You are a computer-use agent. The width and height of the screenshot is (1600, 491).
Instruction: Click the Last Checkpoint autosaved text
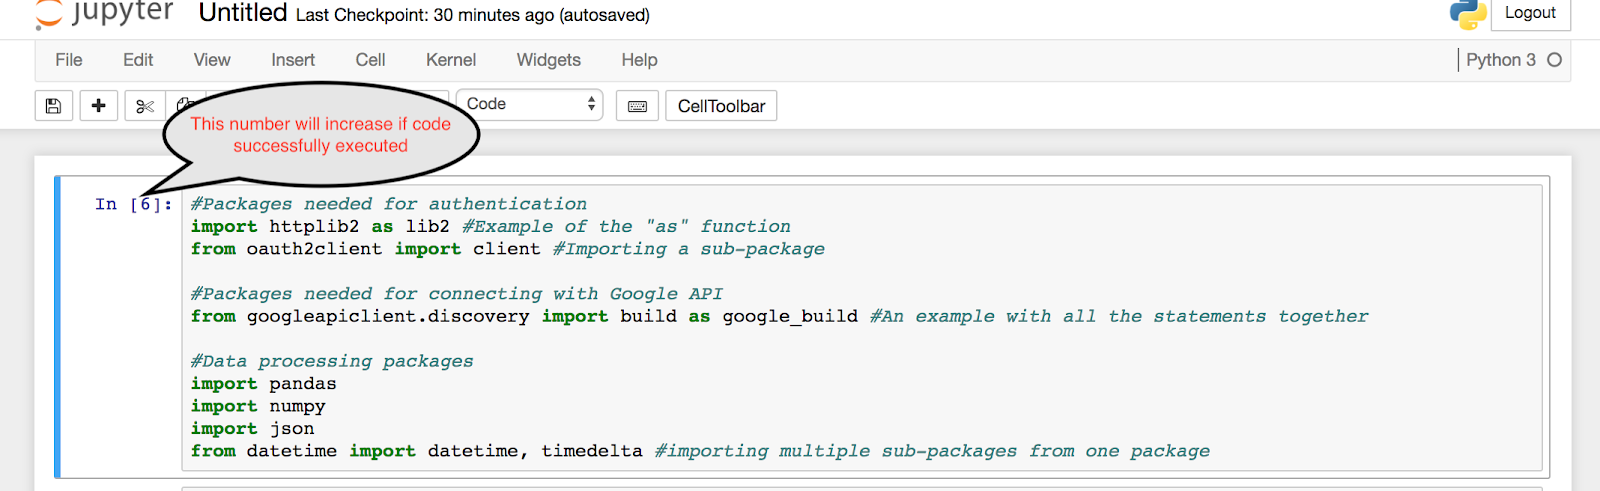(x=473, y=15)
